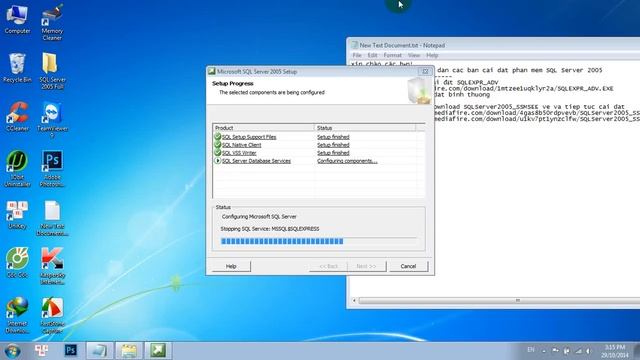Viewport: 640px width, 360px height.
Task: Select the UniKey desktop shortcut
Action: click(x=17, y=215)
